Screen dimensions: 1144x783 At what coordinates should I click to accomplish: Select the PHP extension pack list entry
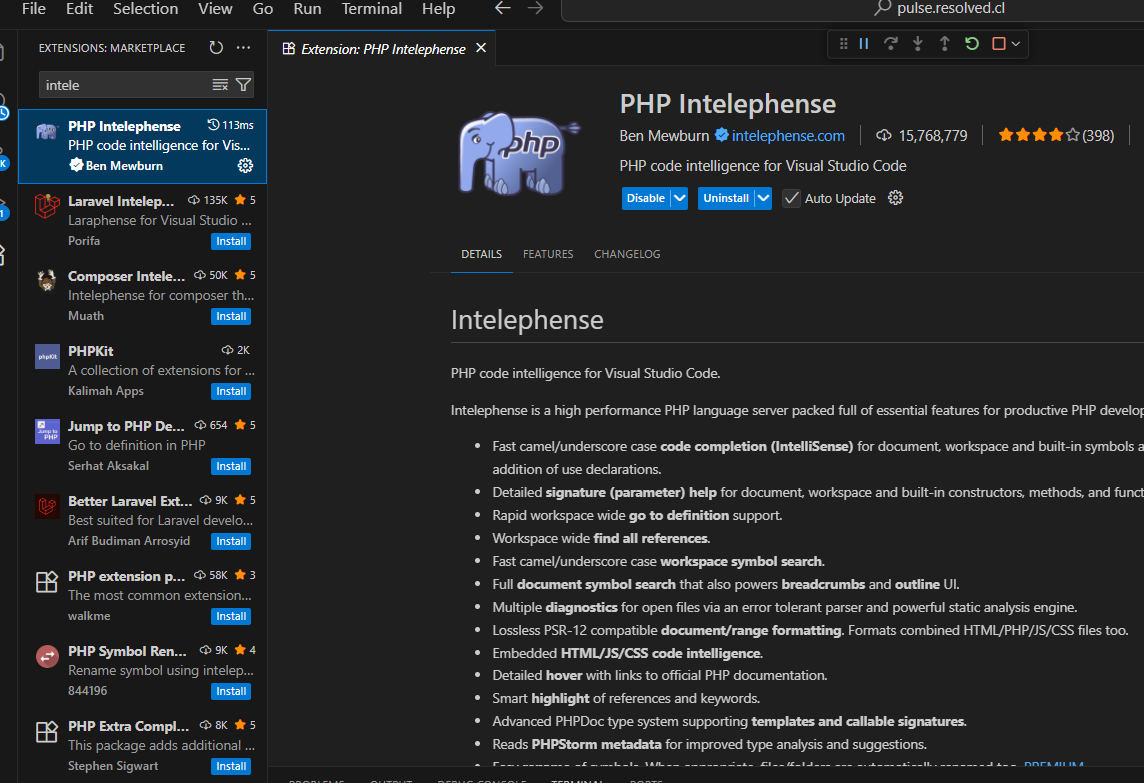(x=142, y=595)
